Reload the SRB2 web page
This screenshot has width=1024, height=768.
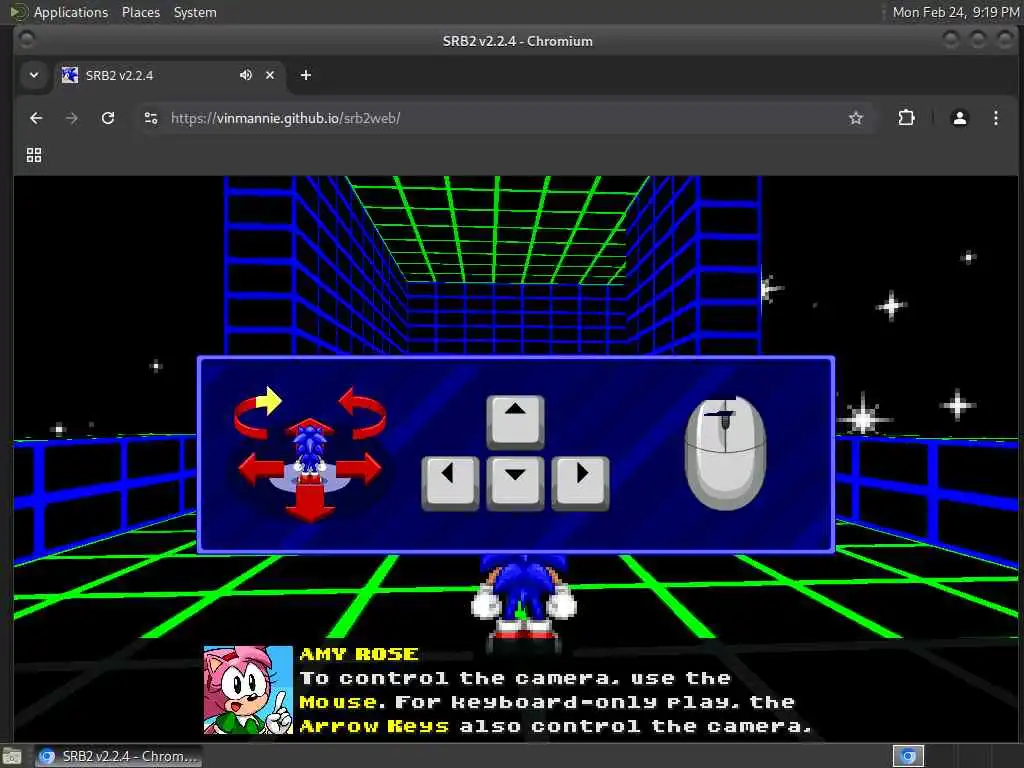[x=108, y=118]
